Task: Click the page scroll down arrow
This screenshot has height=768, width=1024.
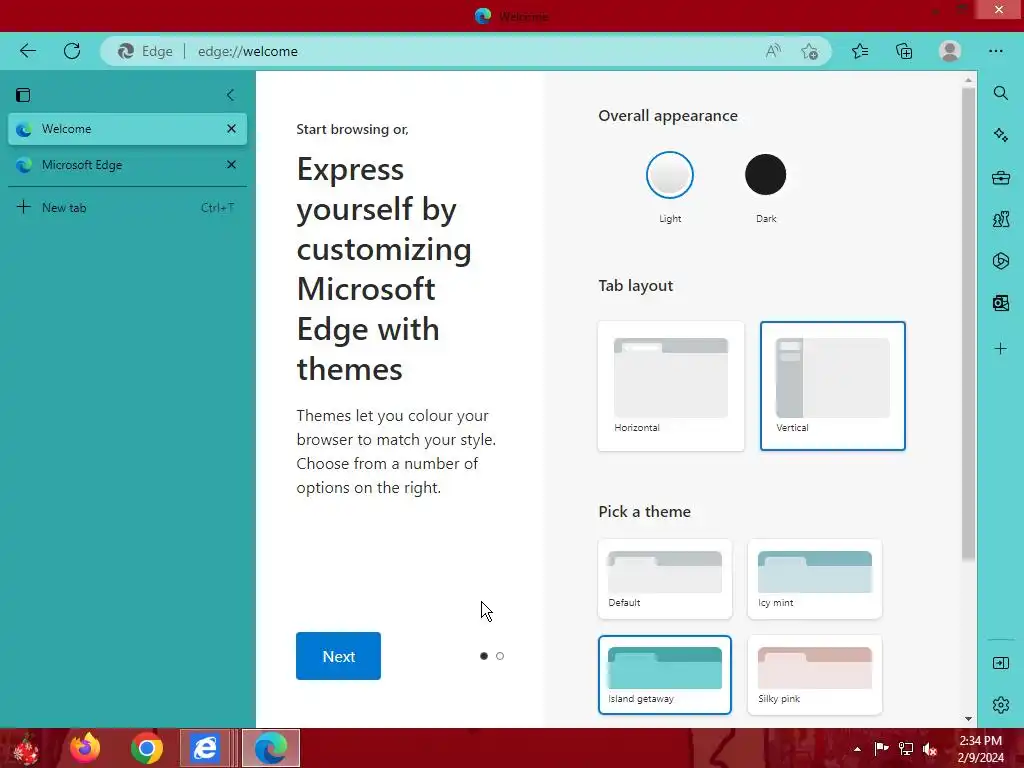Action: 968,719
